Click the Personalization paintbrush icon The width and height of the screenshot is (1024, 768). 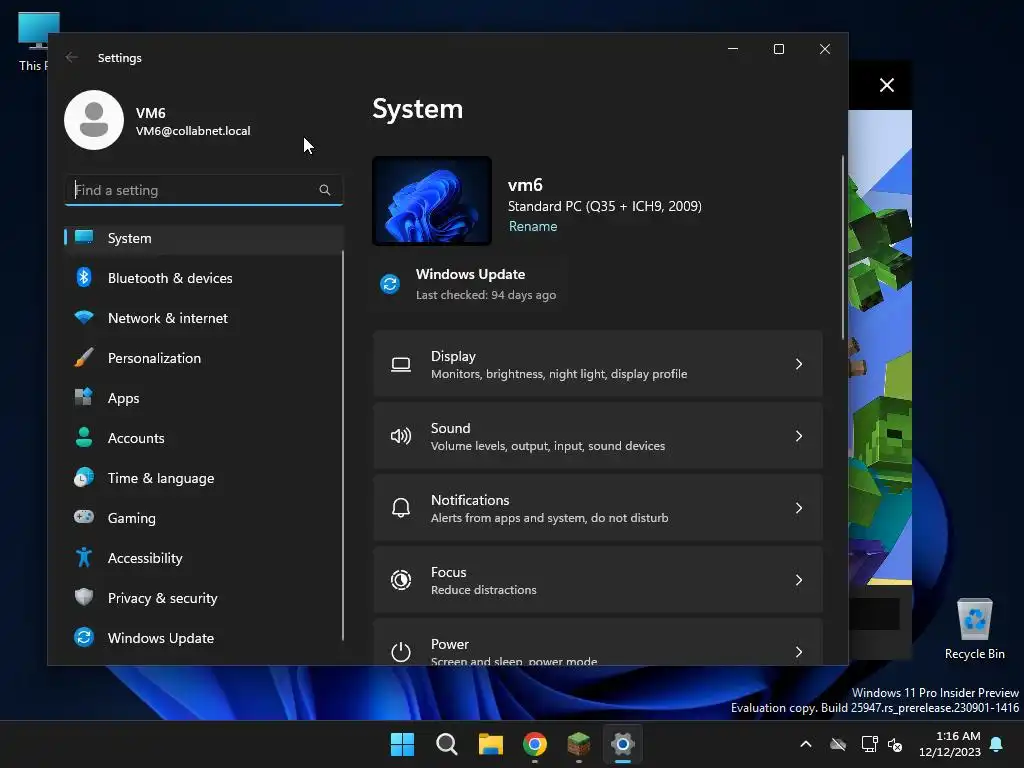pyautogui.click(x=84, y=357)
